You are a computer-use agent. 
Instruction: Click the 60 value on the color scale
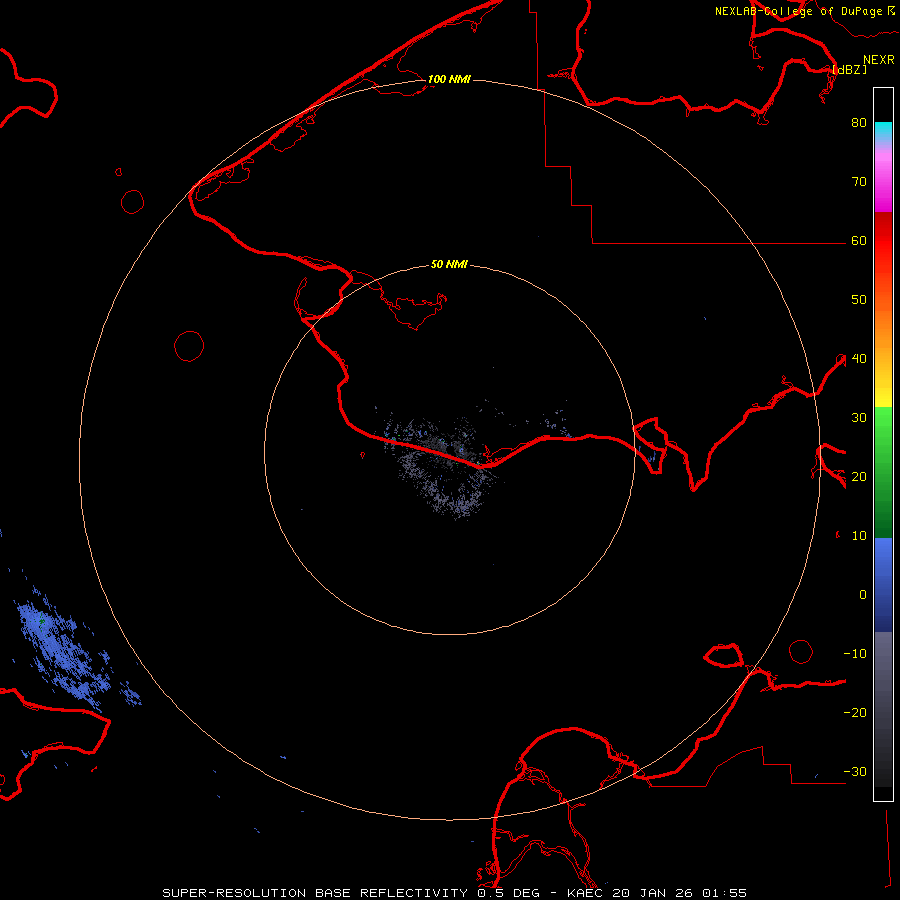859,241
